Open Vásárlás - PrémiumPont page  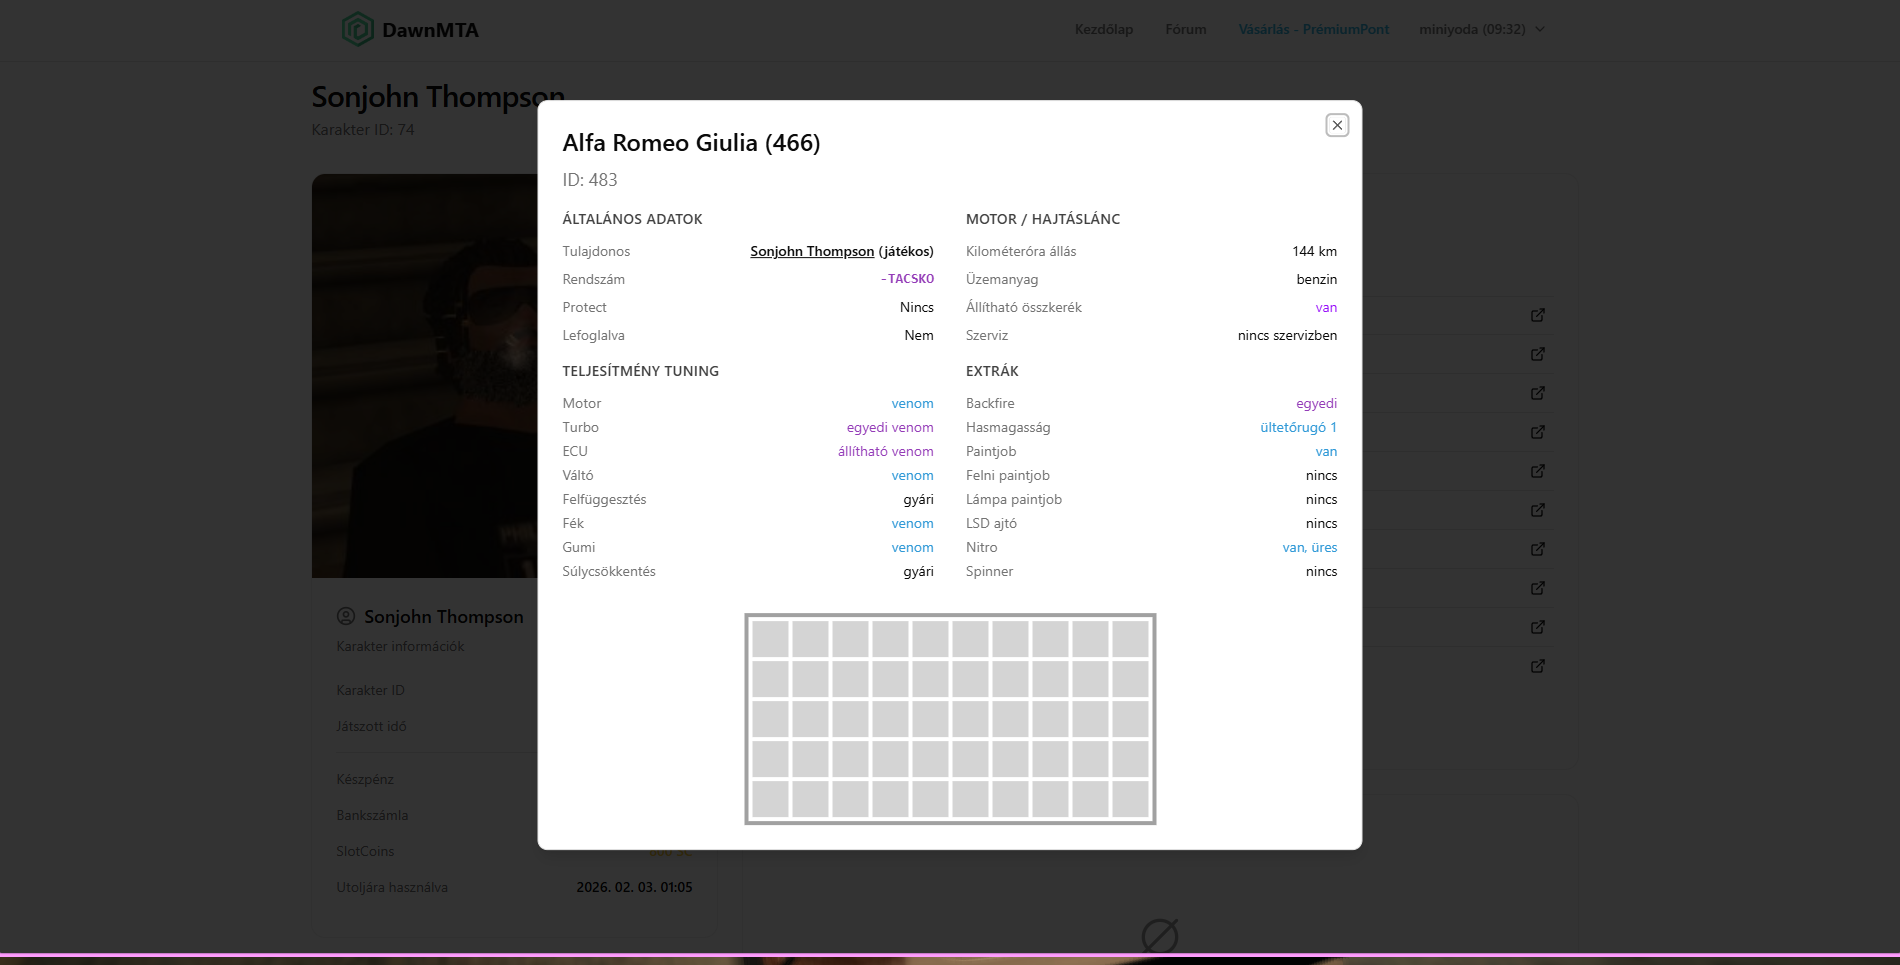coord(1313,30)
